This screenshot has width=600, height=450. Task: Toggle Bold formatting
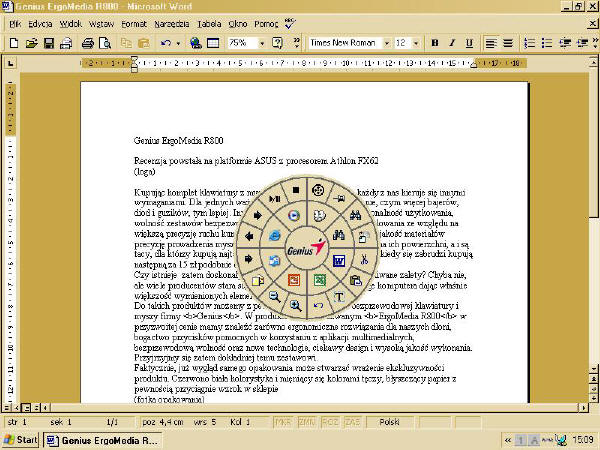(x=434, y=43)
